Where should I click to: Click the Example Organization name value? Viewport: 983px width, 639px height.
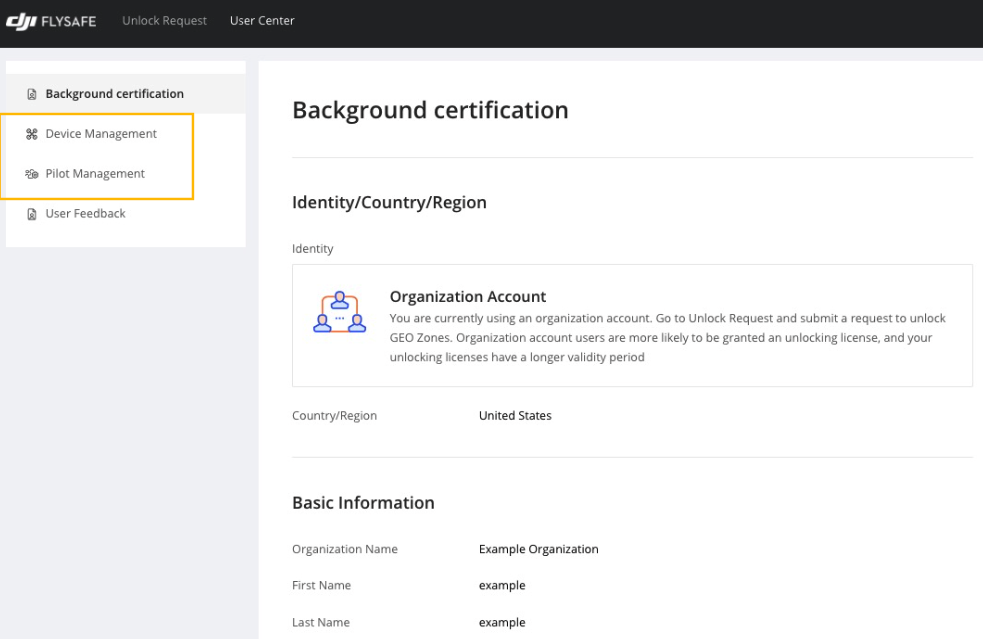point(539,549)
